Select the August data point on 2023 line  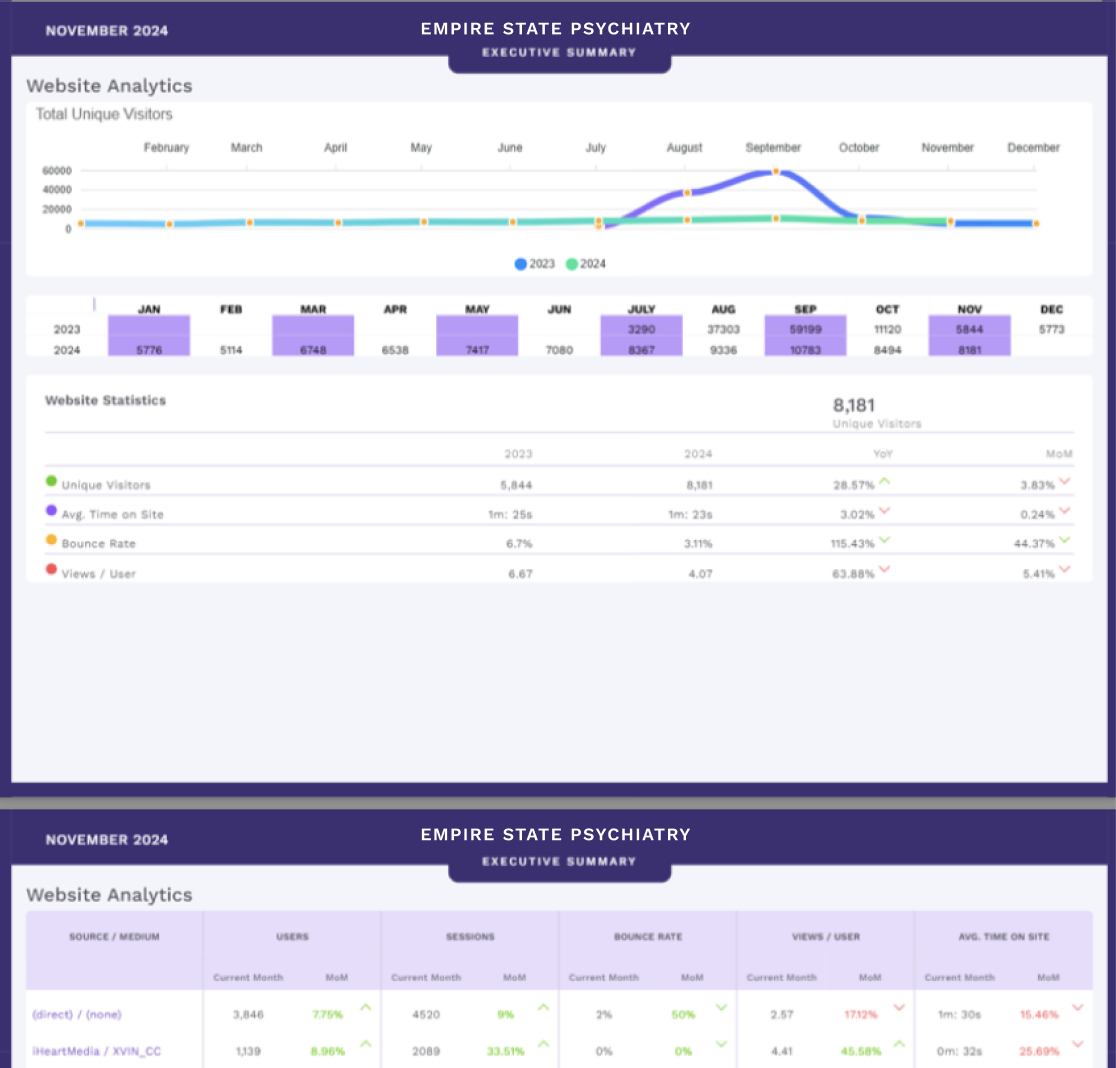pos(687,192)
